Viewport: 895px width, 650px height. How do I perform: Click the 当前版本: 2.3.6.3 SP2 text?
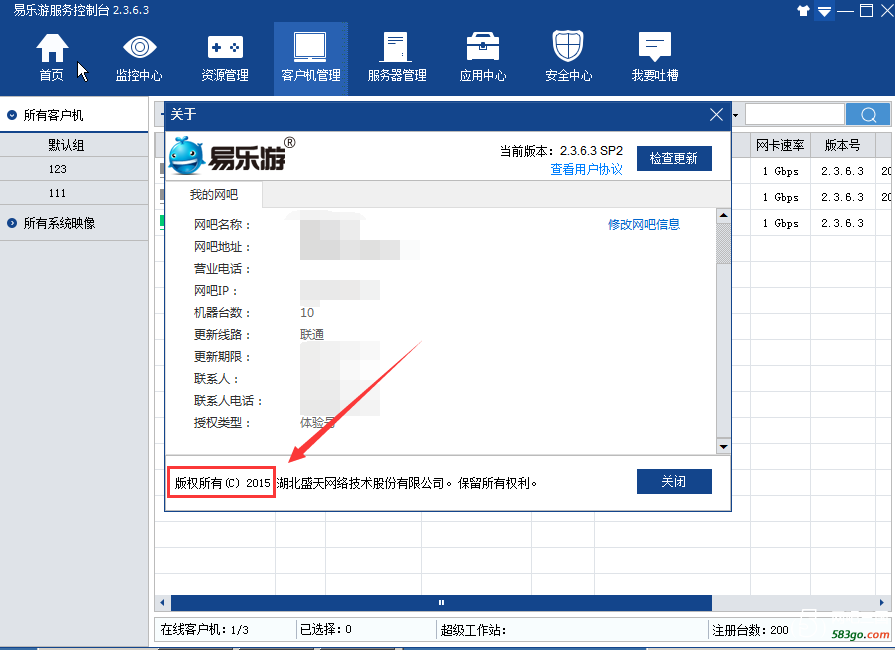click(561, 151)
